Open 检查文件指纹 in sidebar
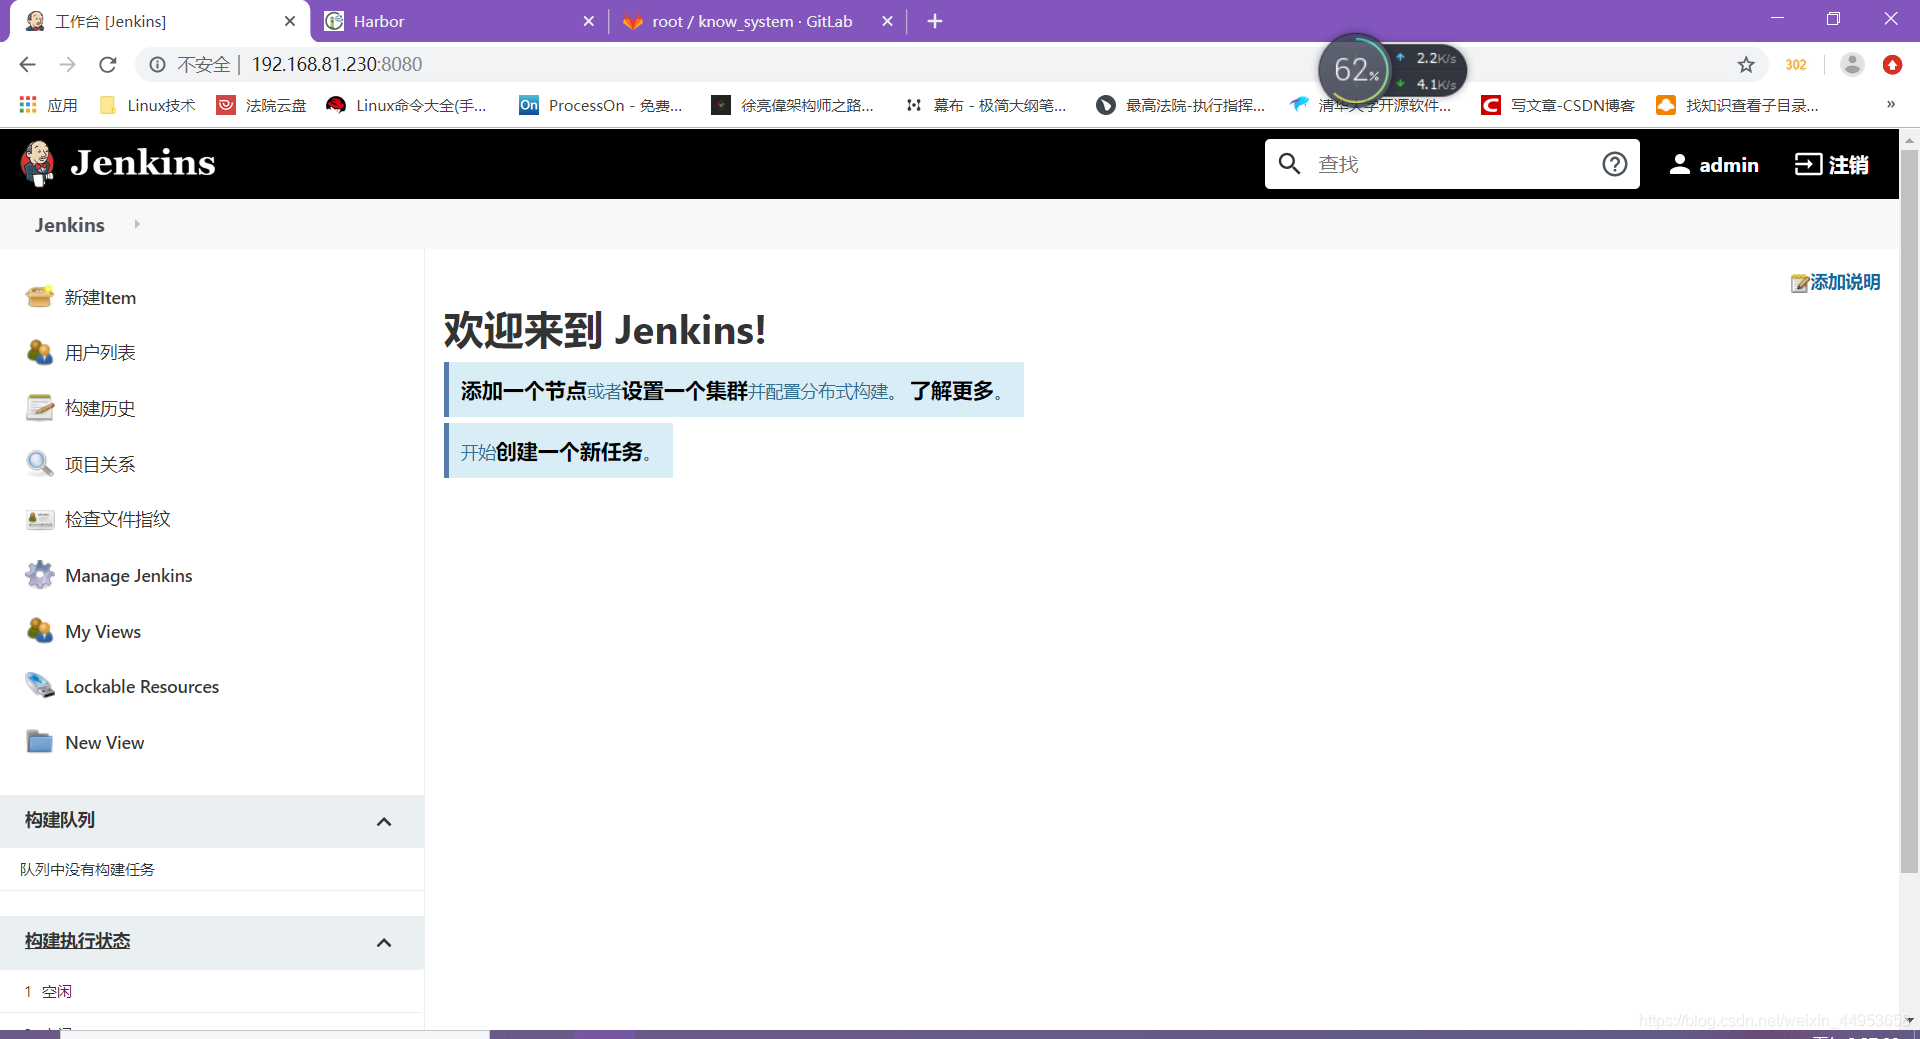The width and height of the screenshot is (1920, 1039). tap(118, 519)
